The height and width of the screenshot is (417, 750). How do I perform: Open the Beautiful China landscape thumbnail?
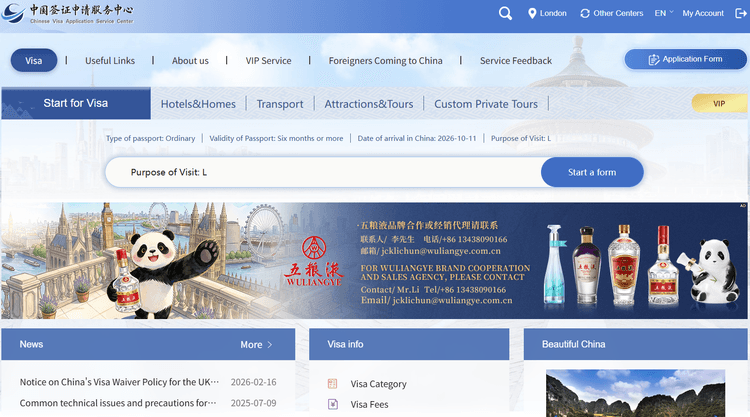pos(635,393)
